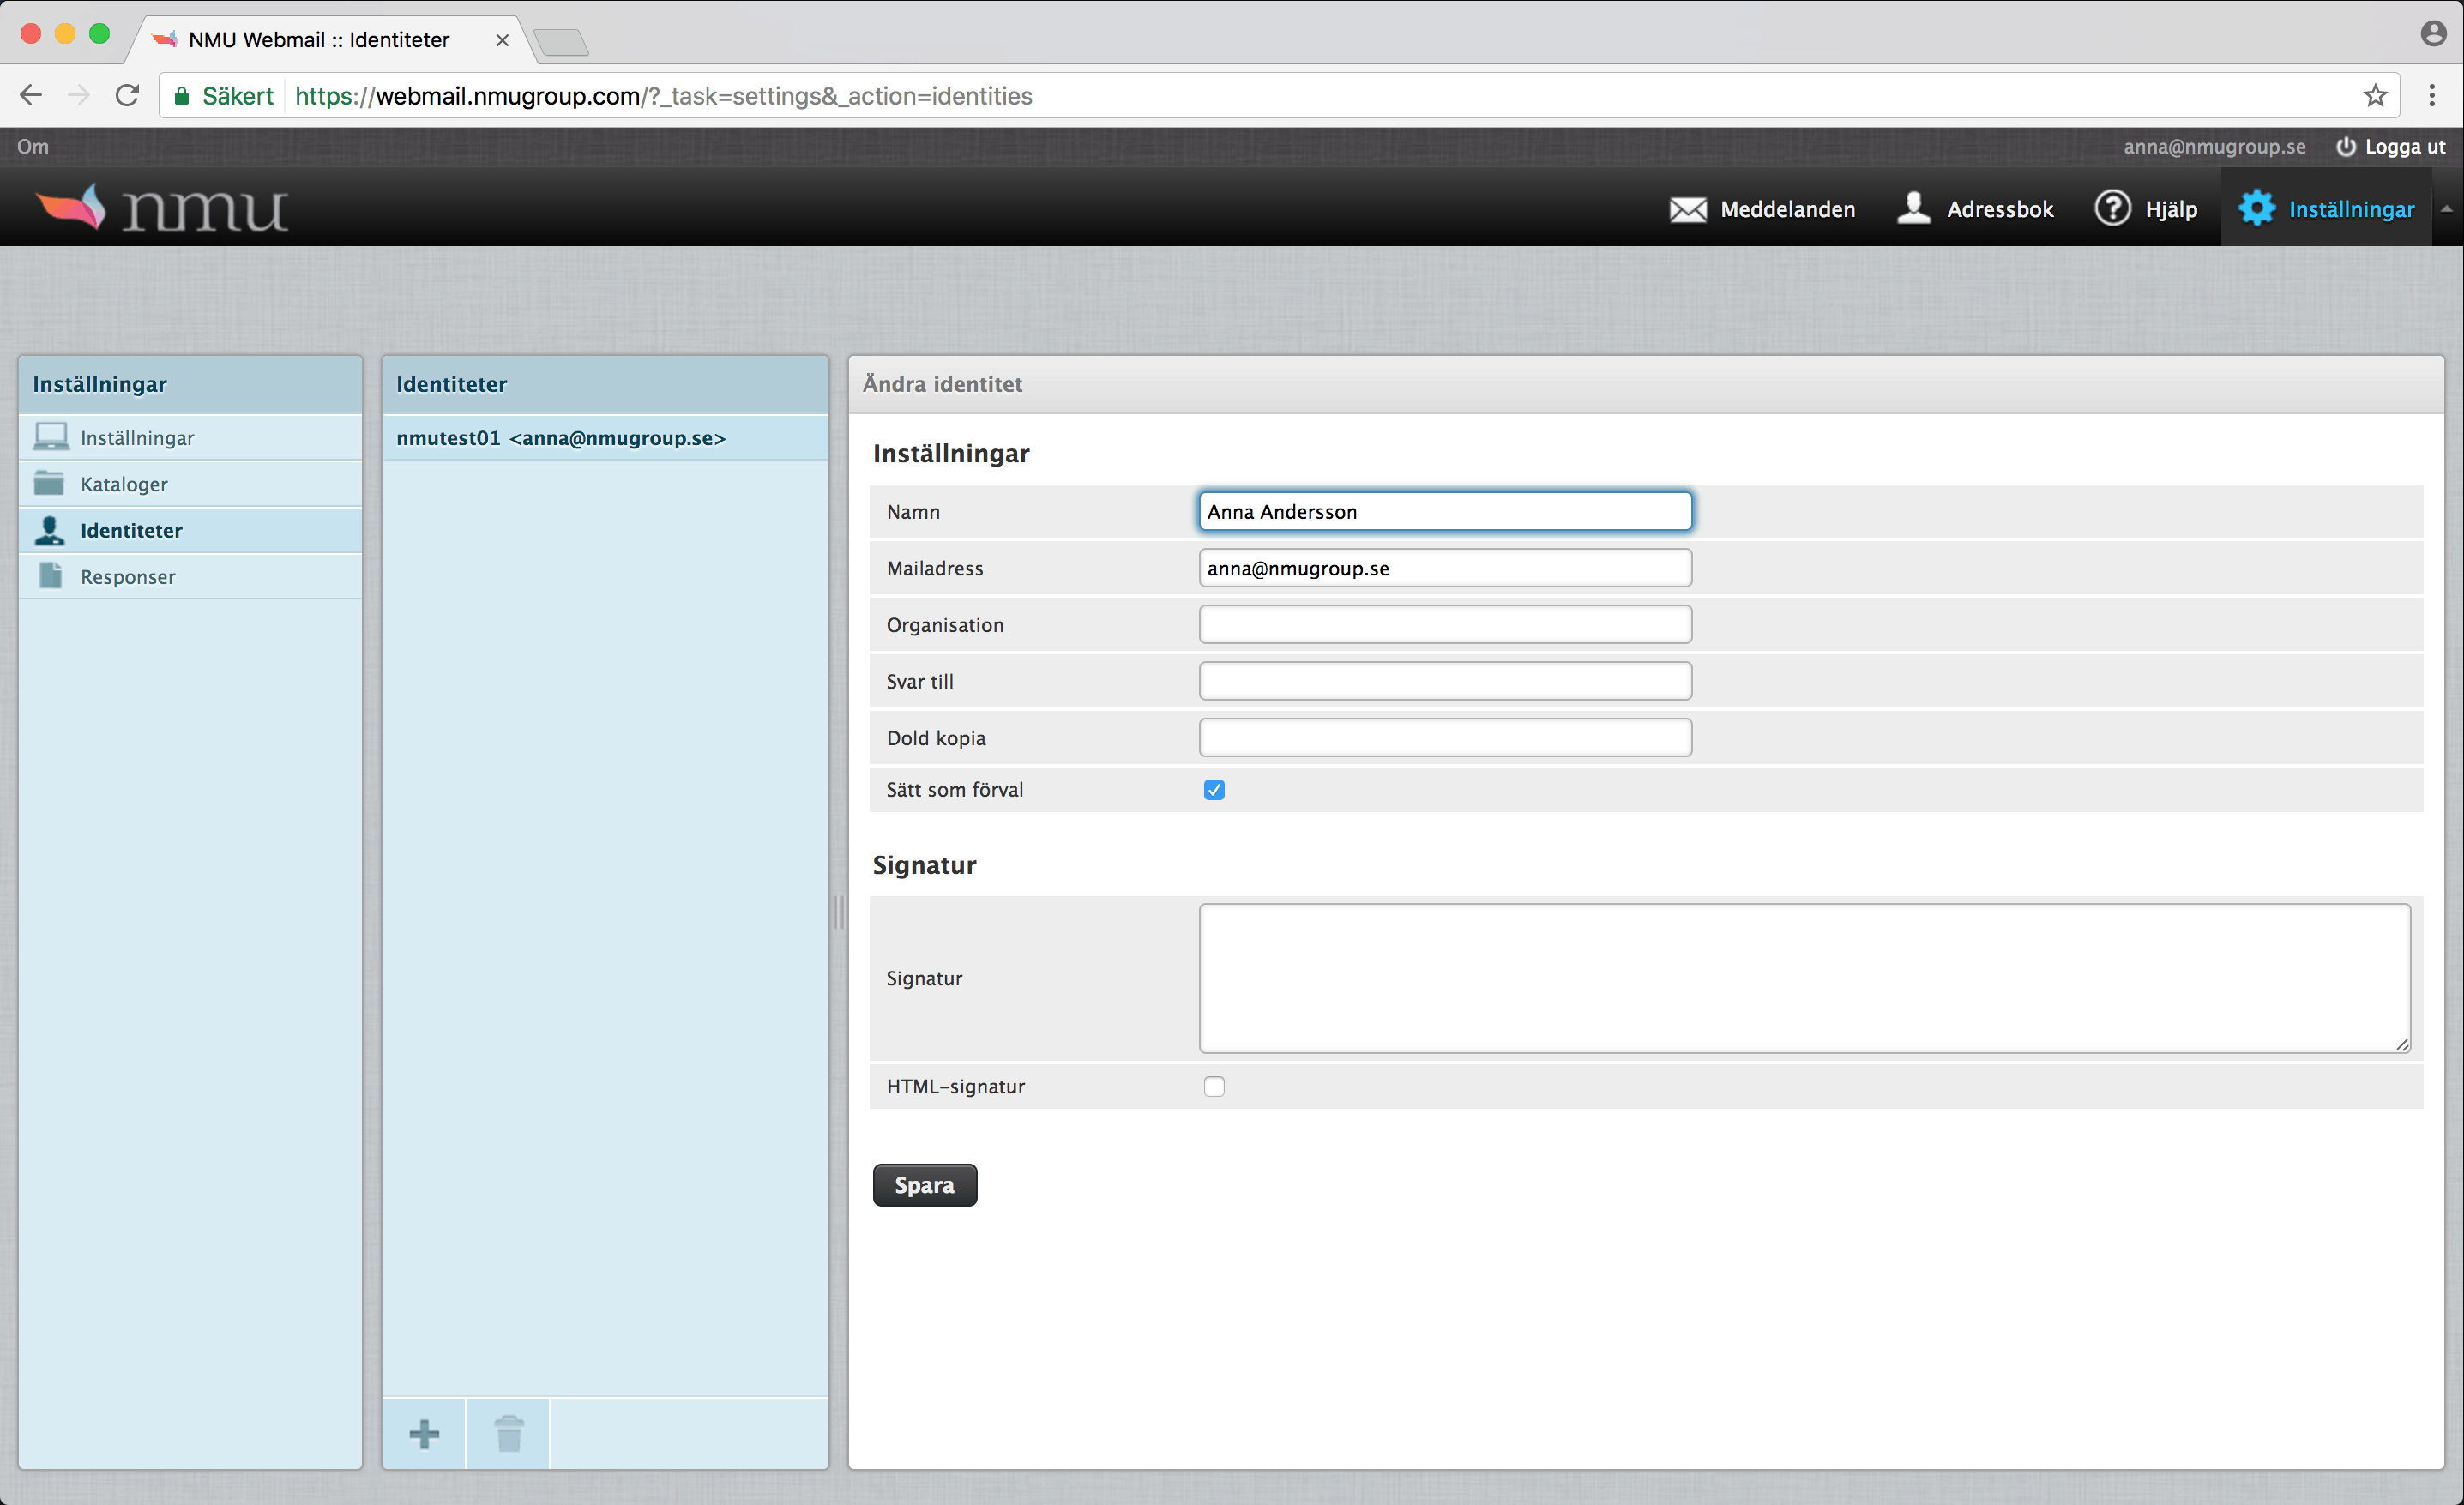Select Identiteter in the left sidebar

point(190,530)
